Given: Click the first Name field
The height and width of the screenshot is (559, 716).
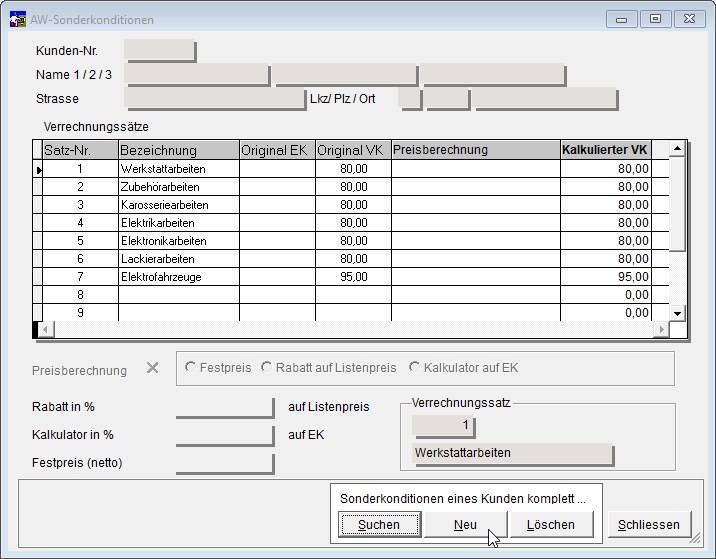Looking at the screenshot, I should (197, 75).
